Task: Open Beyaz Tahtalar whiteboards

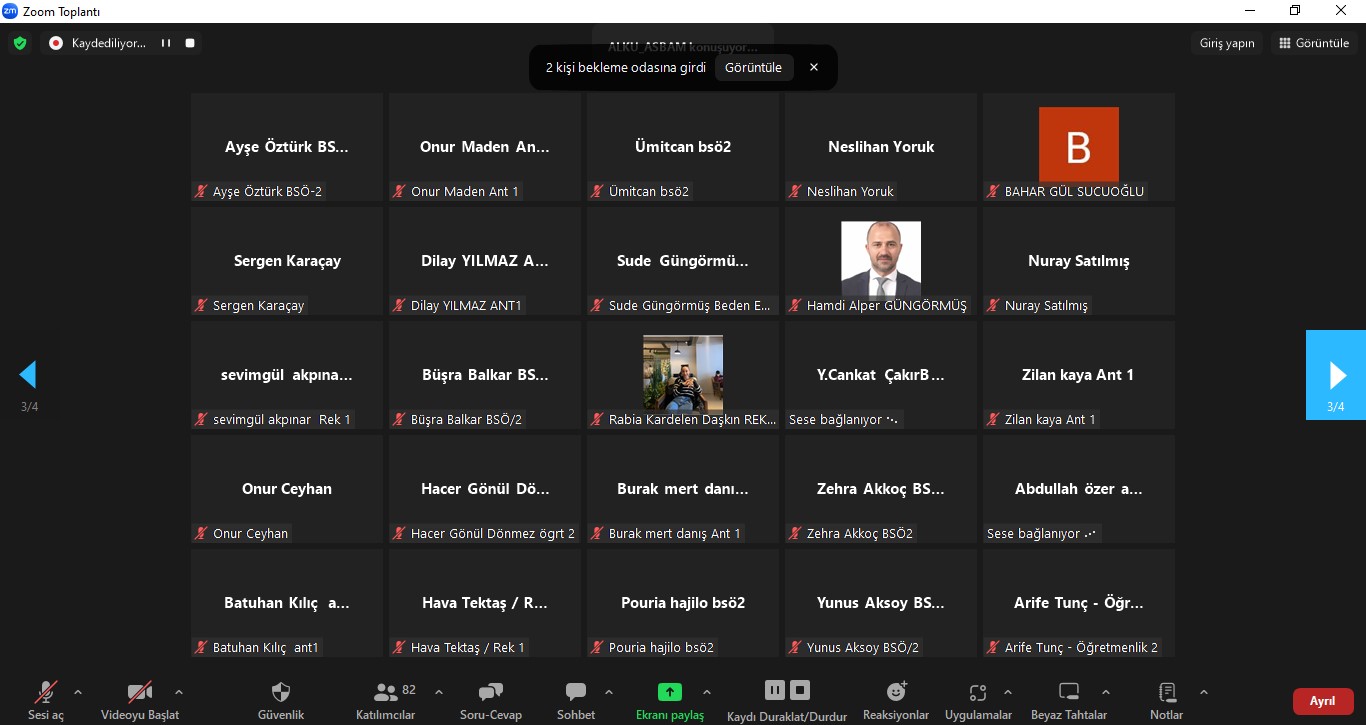Action: click(1069, 692)
